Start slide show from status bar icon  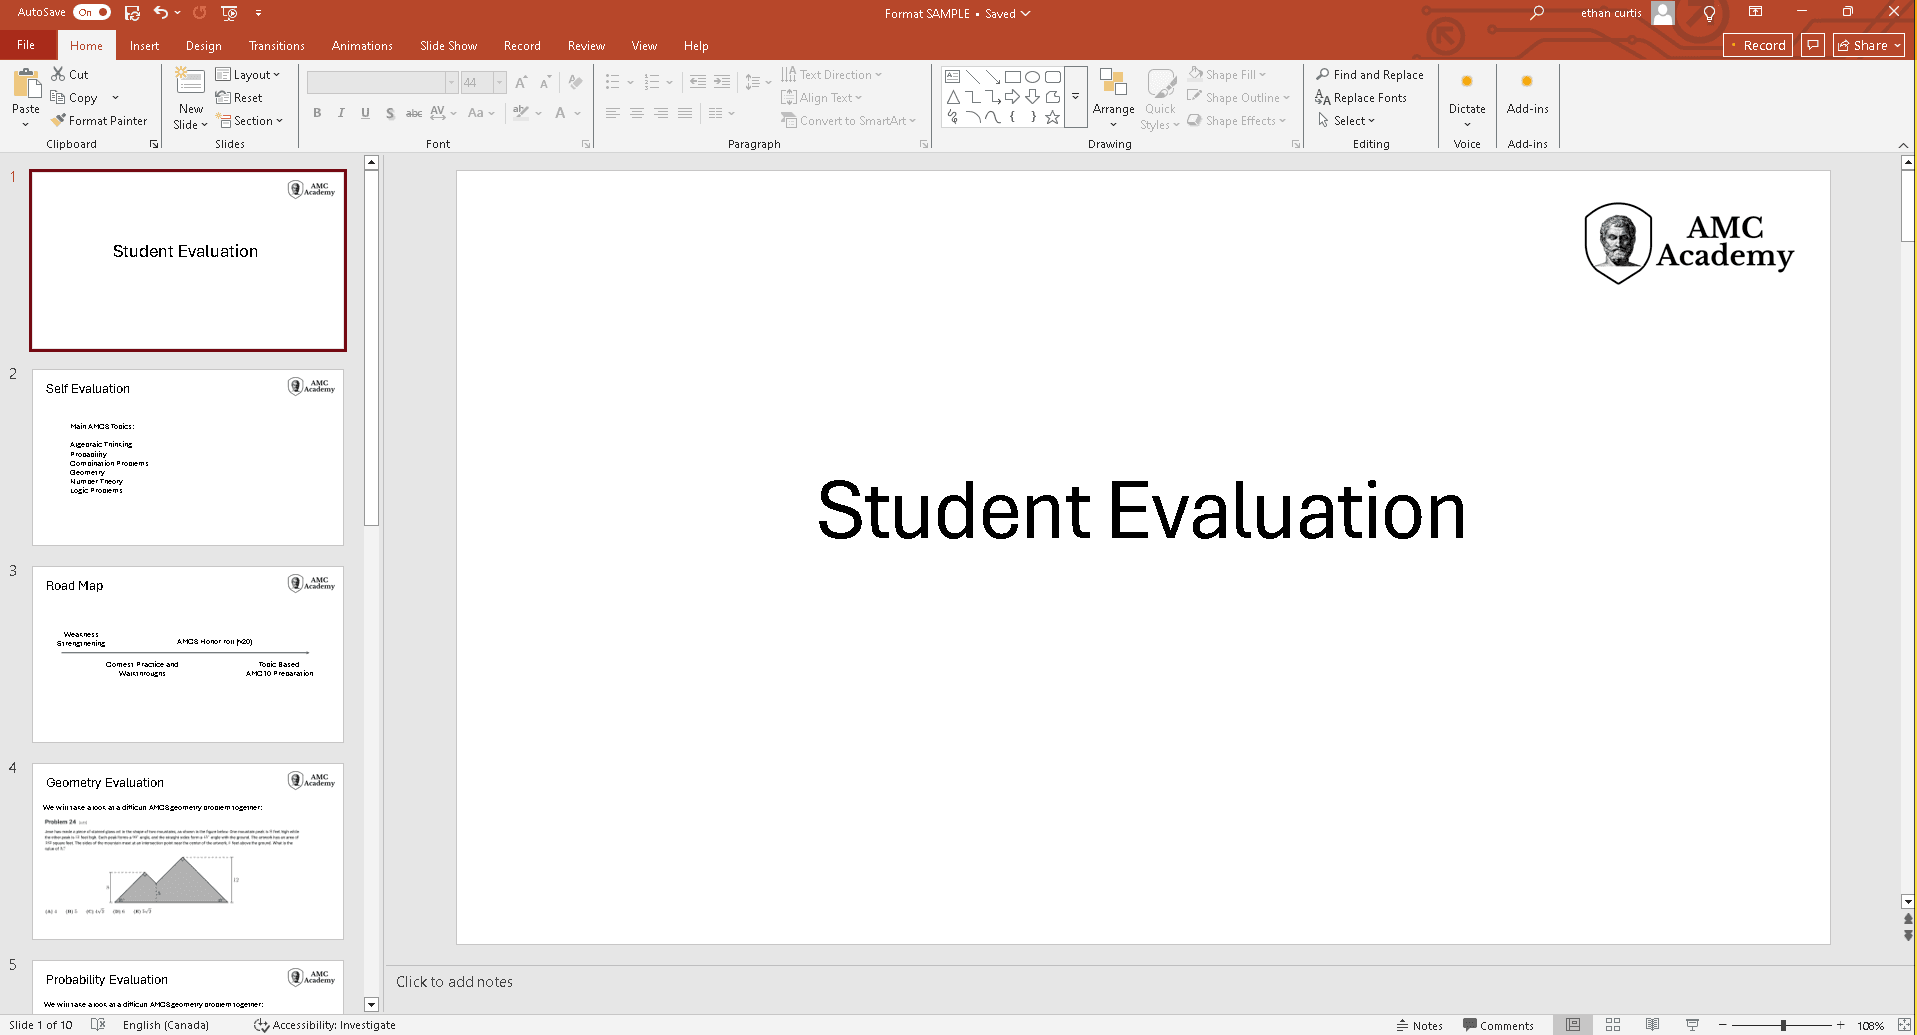pyautogui.click(x=1692, y=1025)
